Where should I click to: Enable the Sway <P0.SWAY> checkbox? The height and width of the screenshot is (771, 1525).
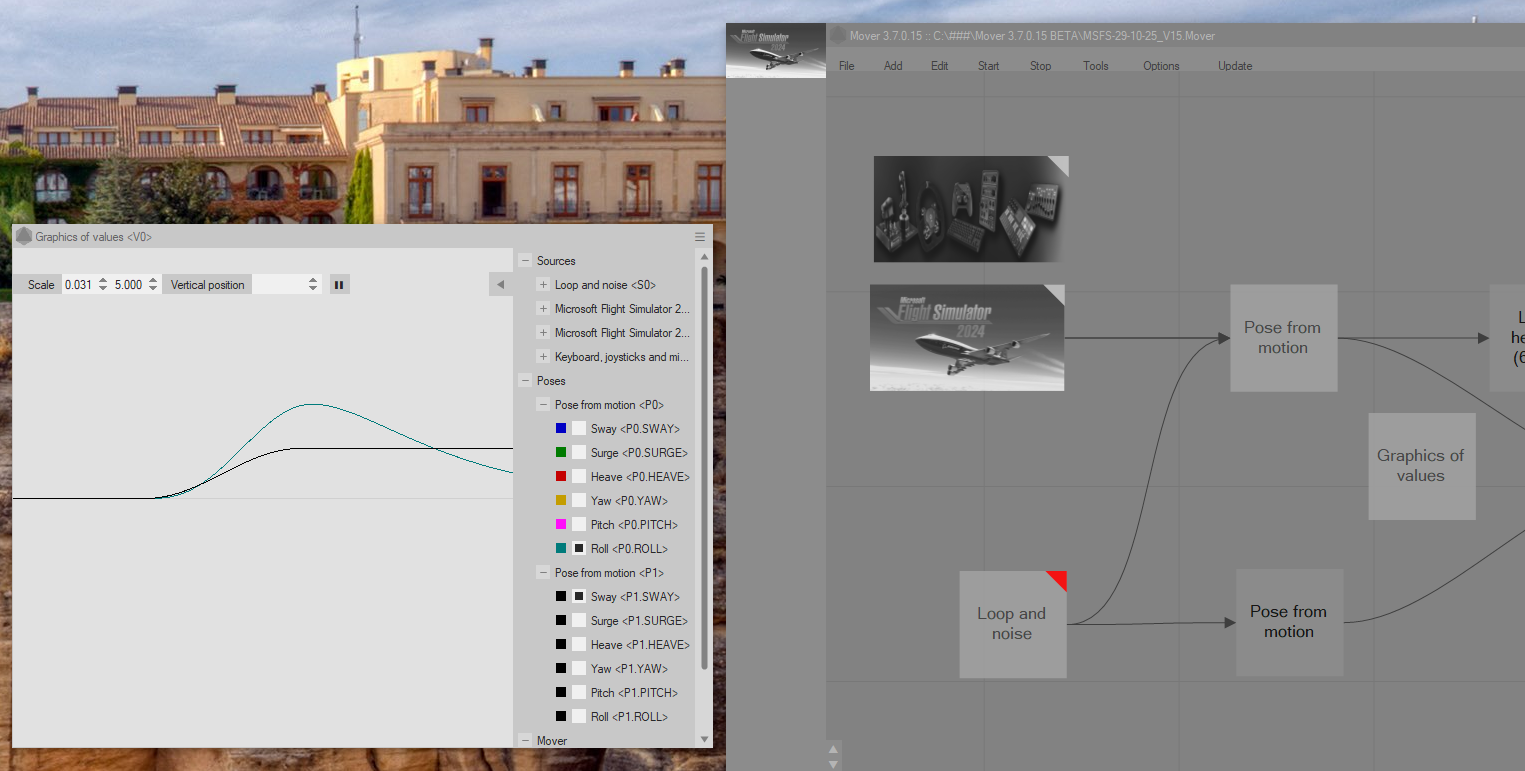pyautogui.click(x=579, y=429)
